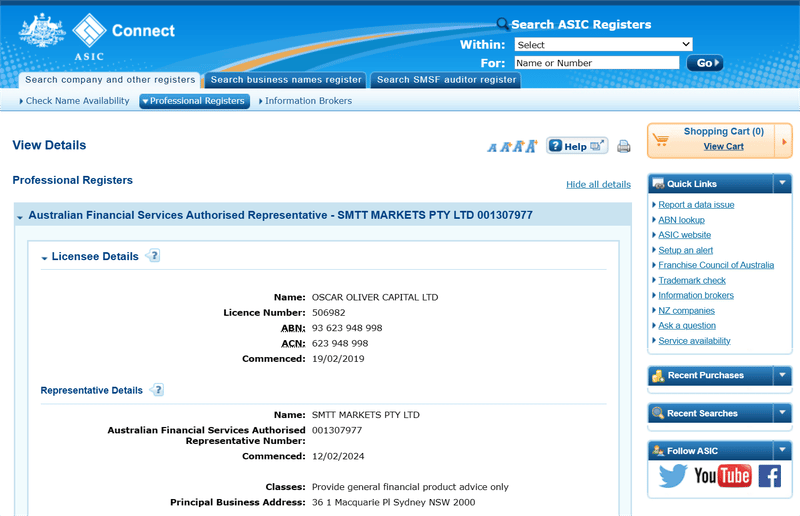This screenshot has height=516, width=800.
Task: Open Report a data issue link
Action: (696, 205)
